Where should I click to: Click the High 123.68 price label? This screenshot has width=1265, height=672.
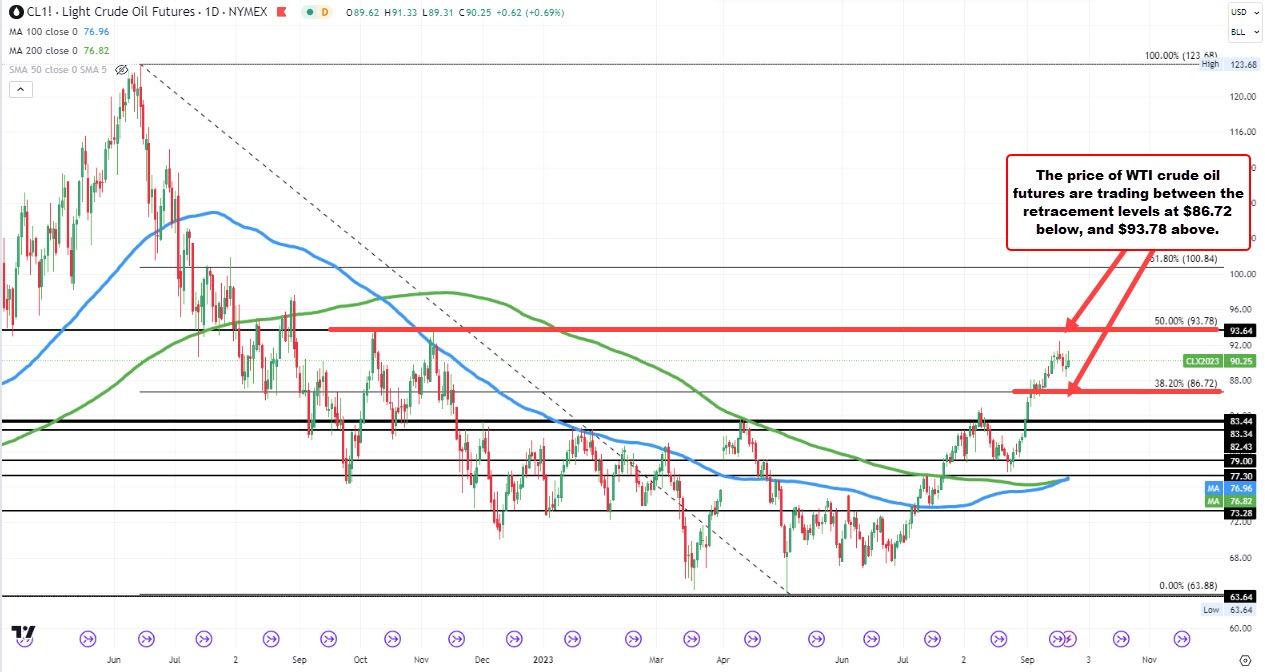(1228, 64)
